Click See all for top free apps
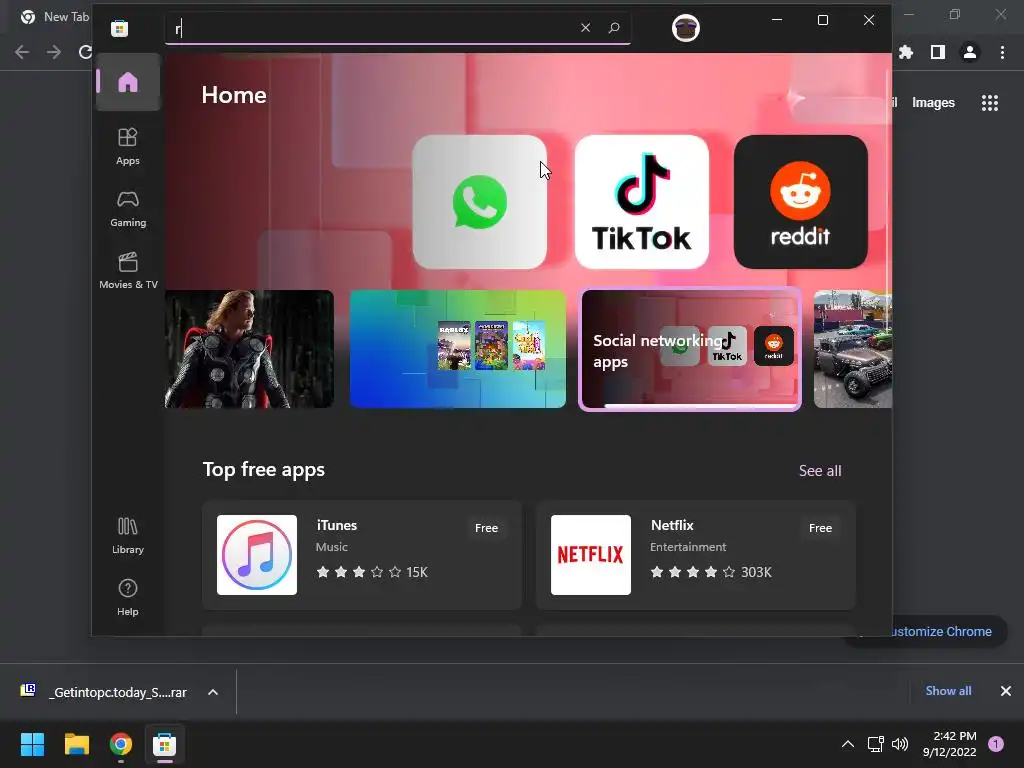The image size is (1024, 768). (x=820, y=471)
